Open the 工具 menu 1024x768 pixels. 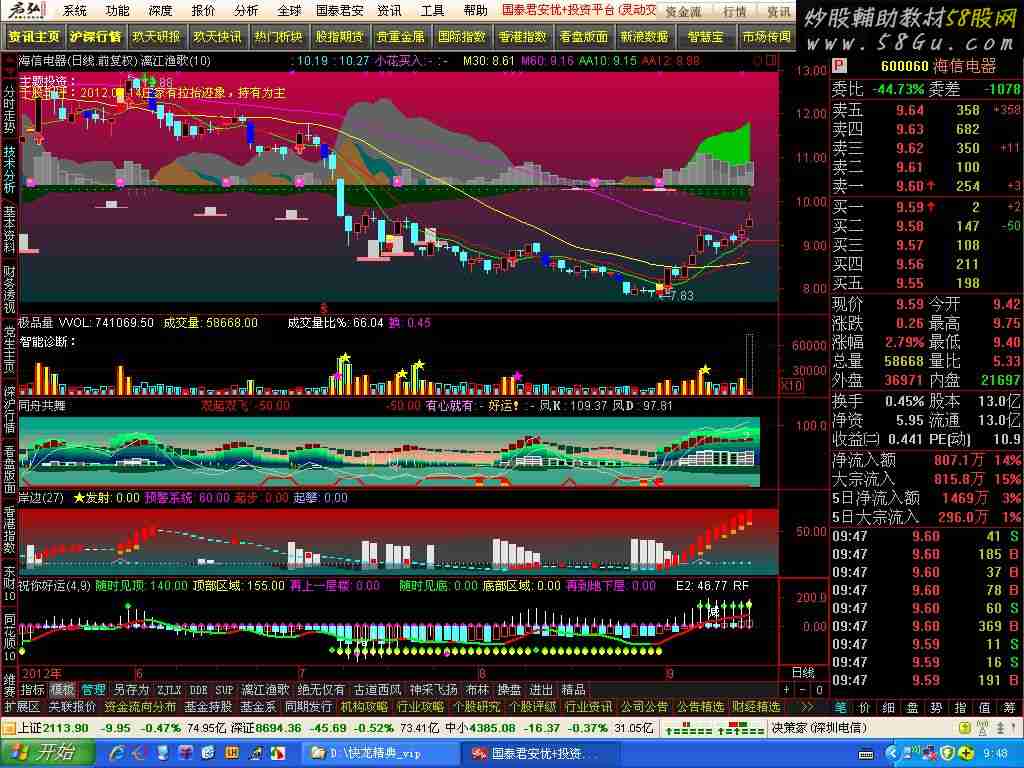(432, 10)
